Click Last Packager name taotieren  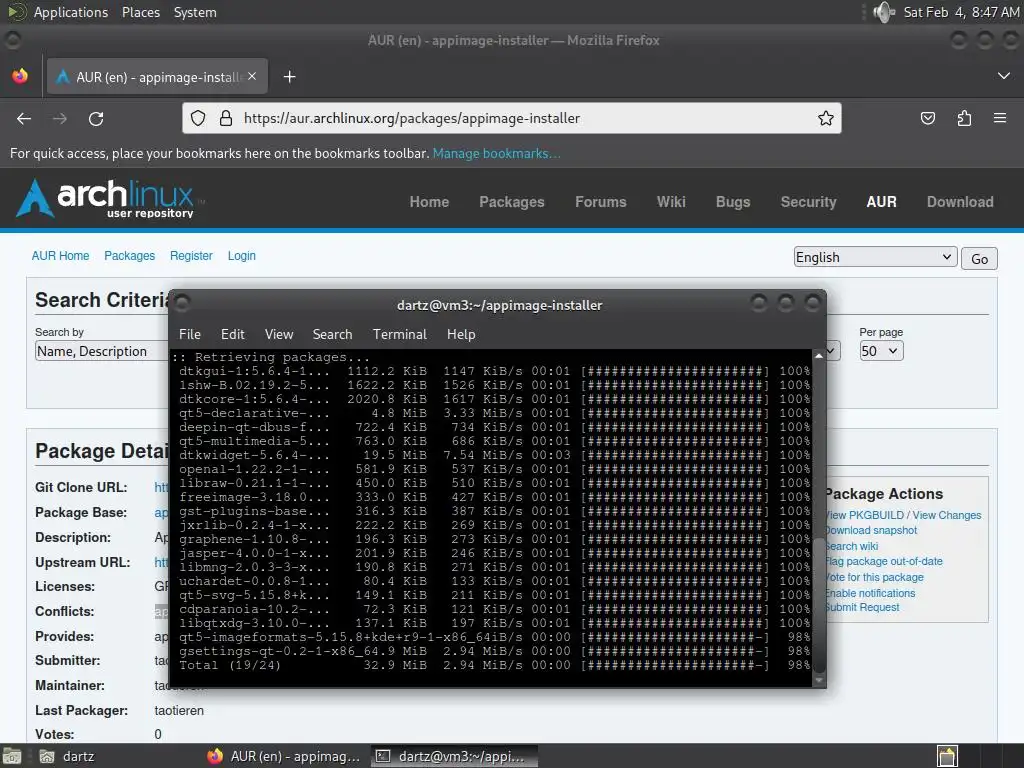coord(179,711)
